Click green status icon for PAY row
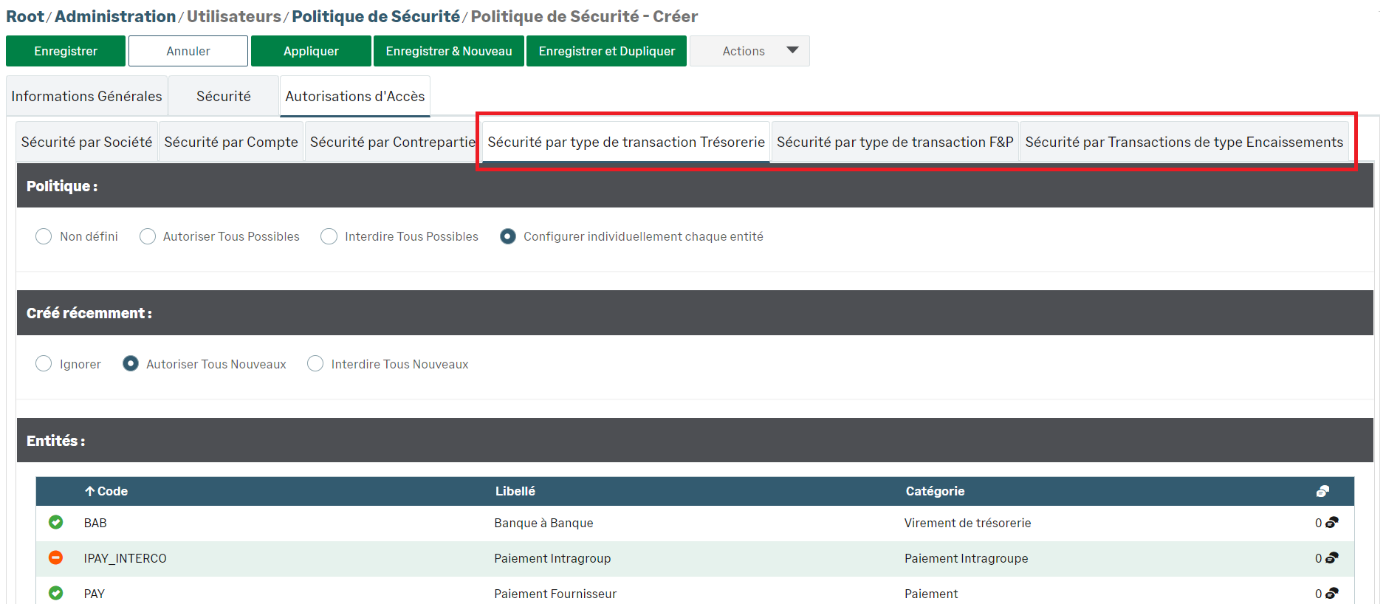 click(x=56, y=593)
